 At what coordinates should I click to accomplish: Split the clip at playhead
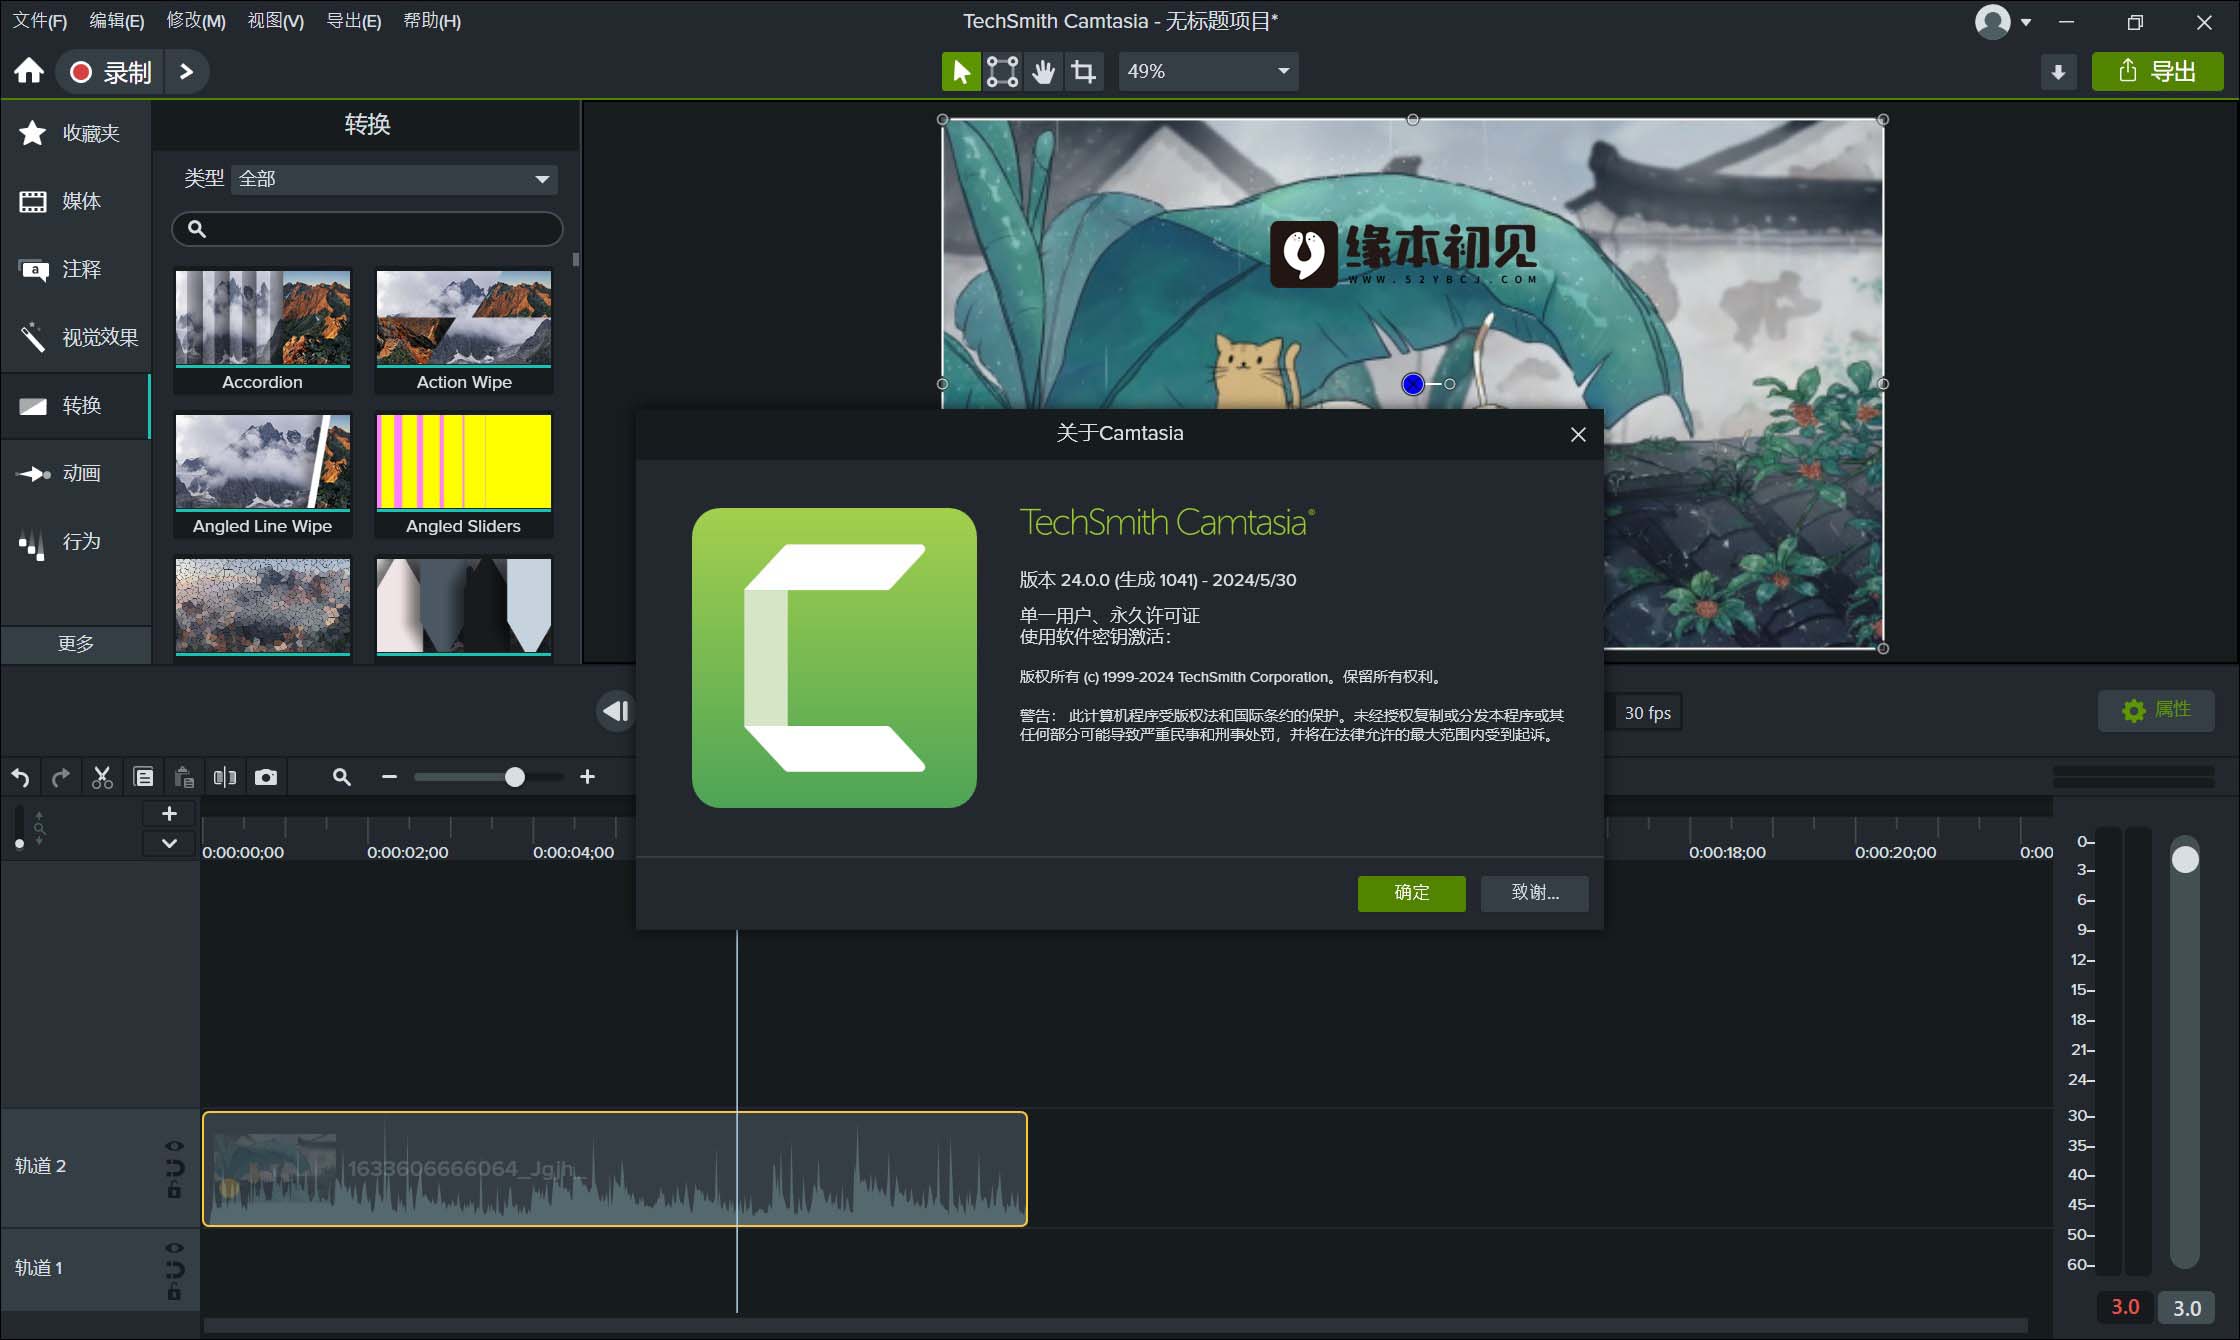[x=225, y=777]
